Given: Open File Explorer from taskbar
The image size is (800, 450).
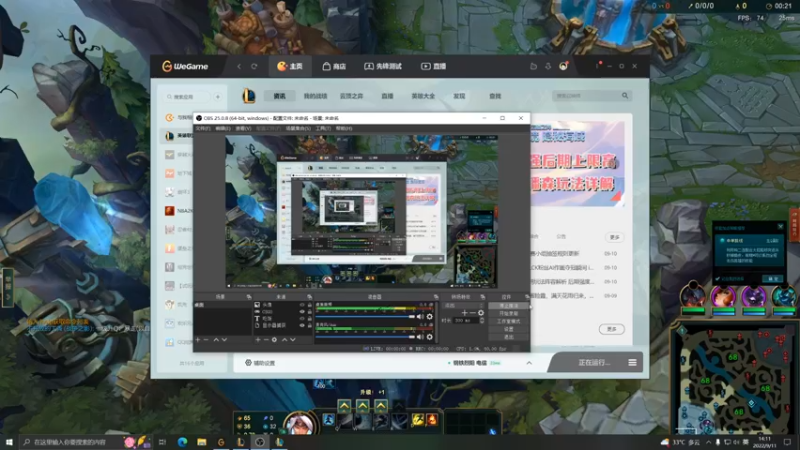Looking at the screenshot, I should (202, 442).
